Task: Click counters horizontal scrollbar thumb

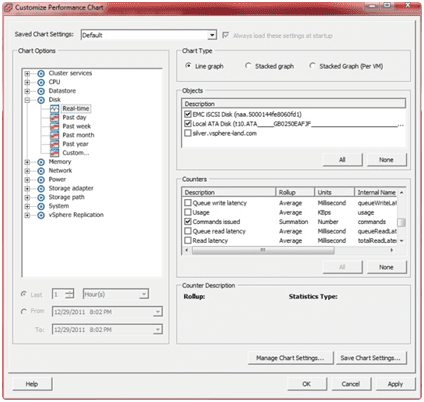Action: [263, 250]
